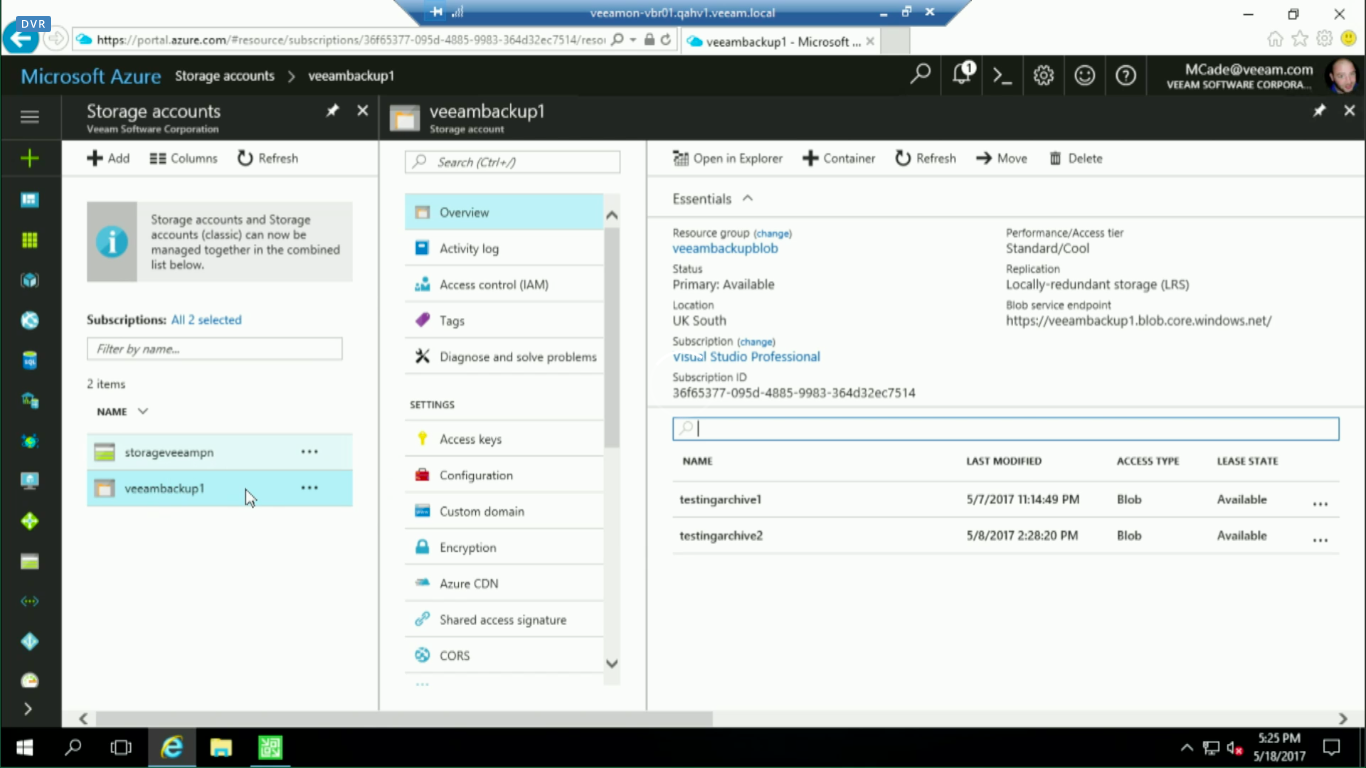1366x768 pixels.
Task: Open the Access keys settings item
Action: click(470, 439)
